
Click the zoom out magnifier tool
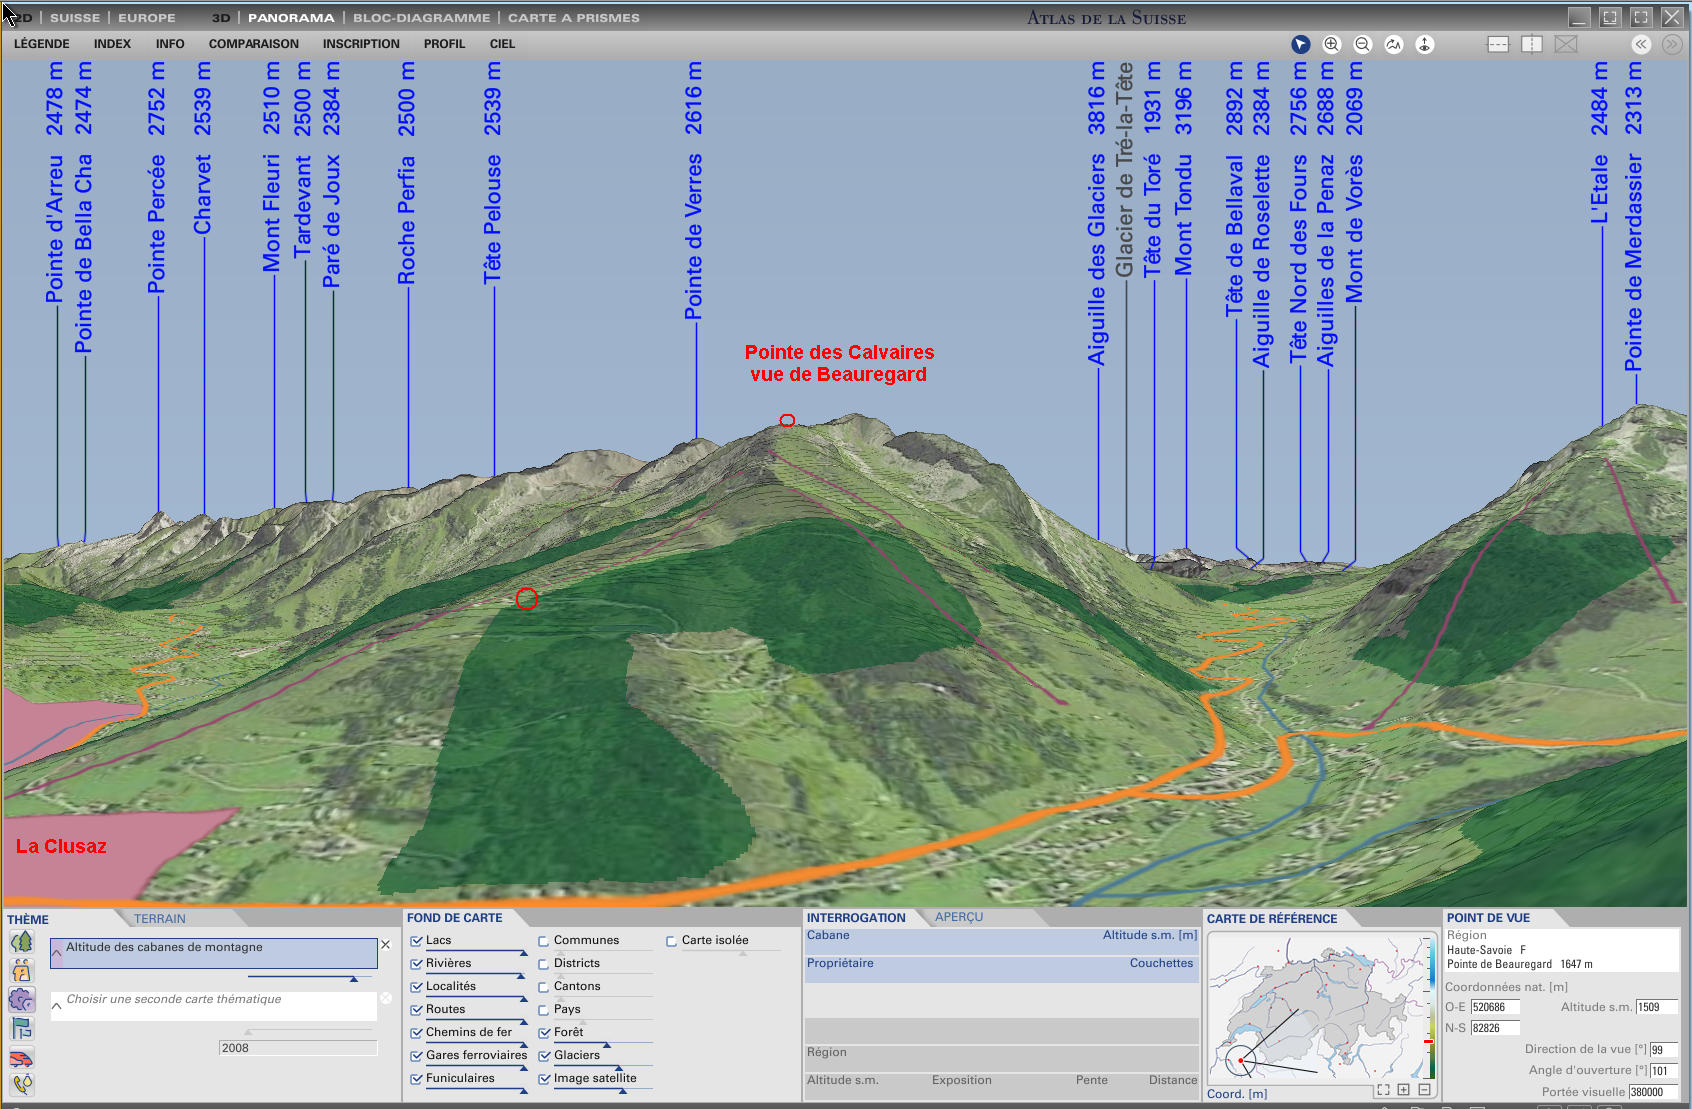coord(1362,44)
